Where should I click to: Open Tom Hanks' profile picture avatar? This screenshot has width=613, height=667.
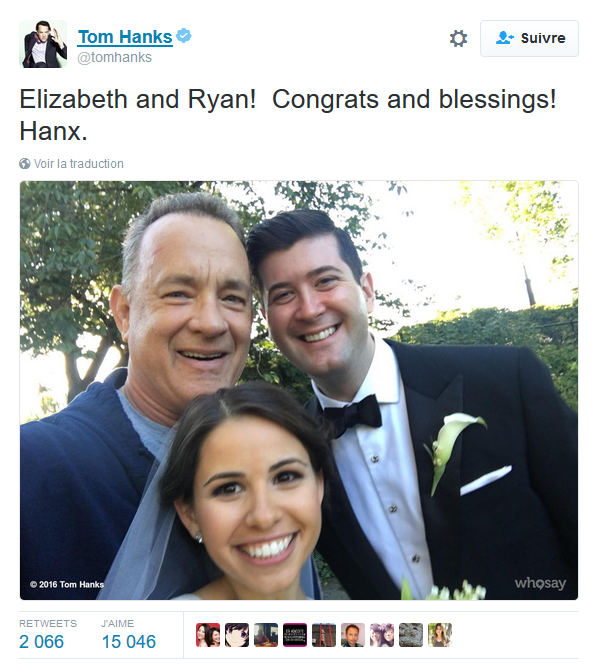click(x=42, y=44)
